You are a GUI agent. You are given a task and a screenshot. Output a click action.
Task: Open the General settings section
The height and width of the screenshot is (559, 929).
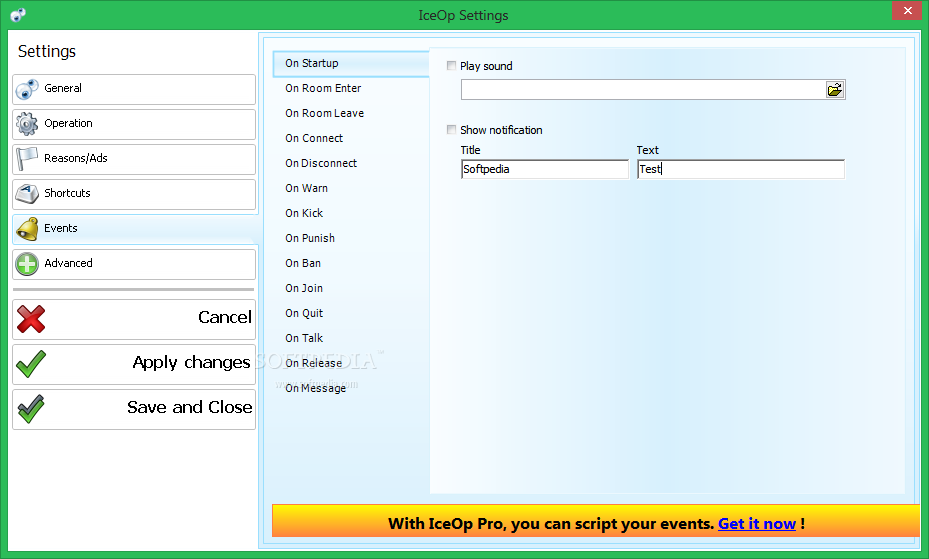point(134,89)
